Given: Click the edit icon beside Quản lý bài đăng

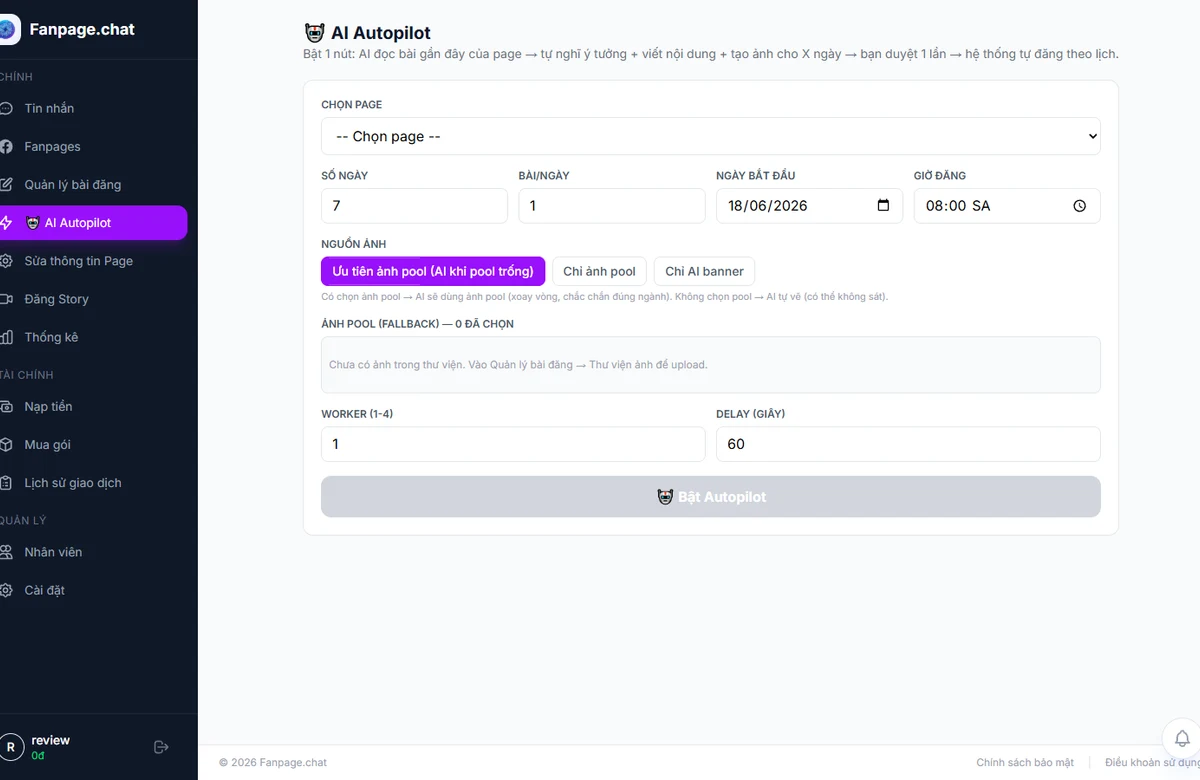Looking at the screenshot, I should tap(6, 185).
